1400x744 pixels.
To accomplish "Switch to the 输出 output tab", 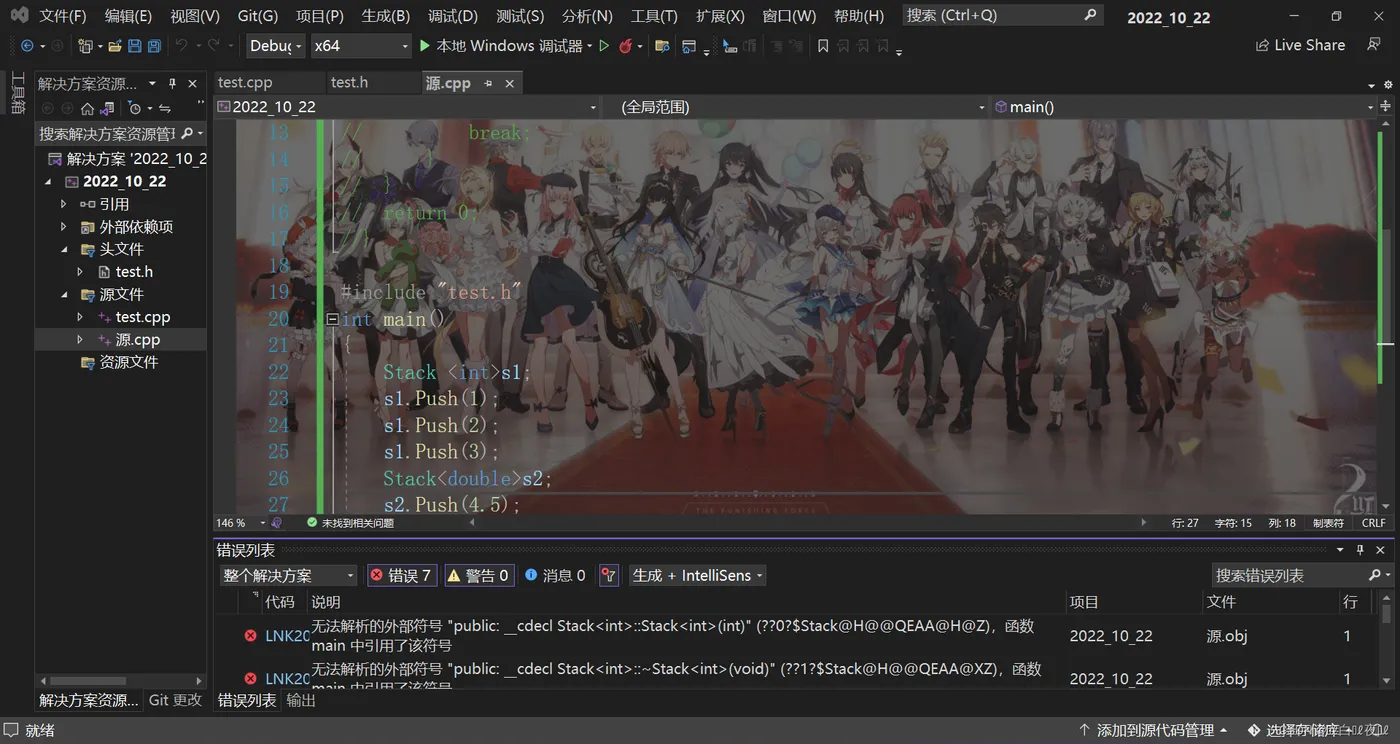I will point(301,701).
